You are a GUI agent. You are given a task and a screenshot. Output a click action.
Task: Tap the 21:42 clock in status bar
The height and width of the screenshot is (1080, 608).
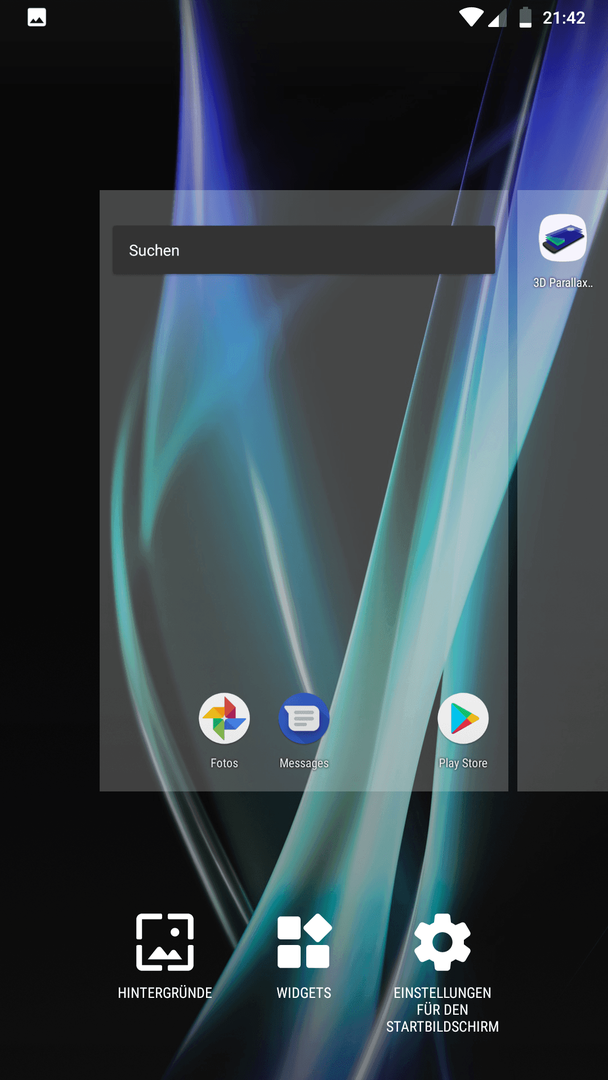(564, 18)
